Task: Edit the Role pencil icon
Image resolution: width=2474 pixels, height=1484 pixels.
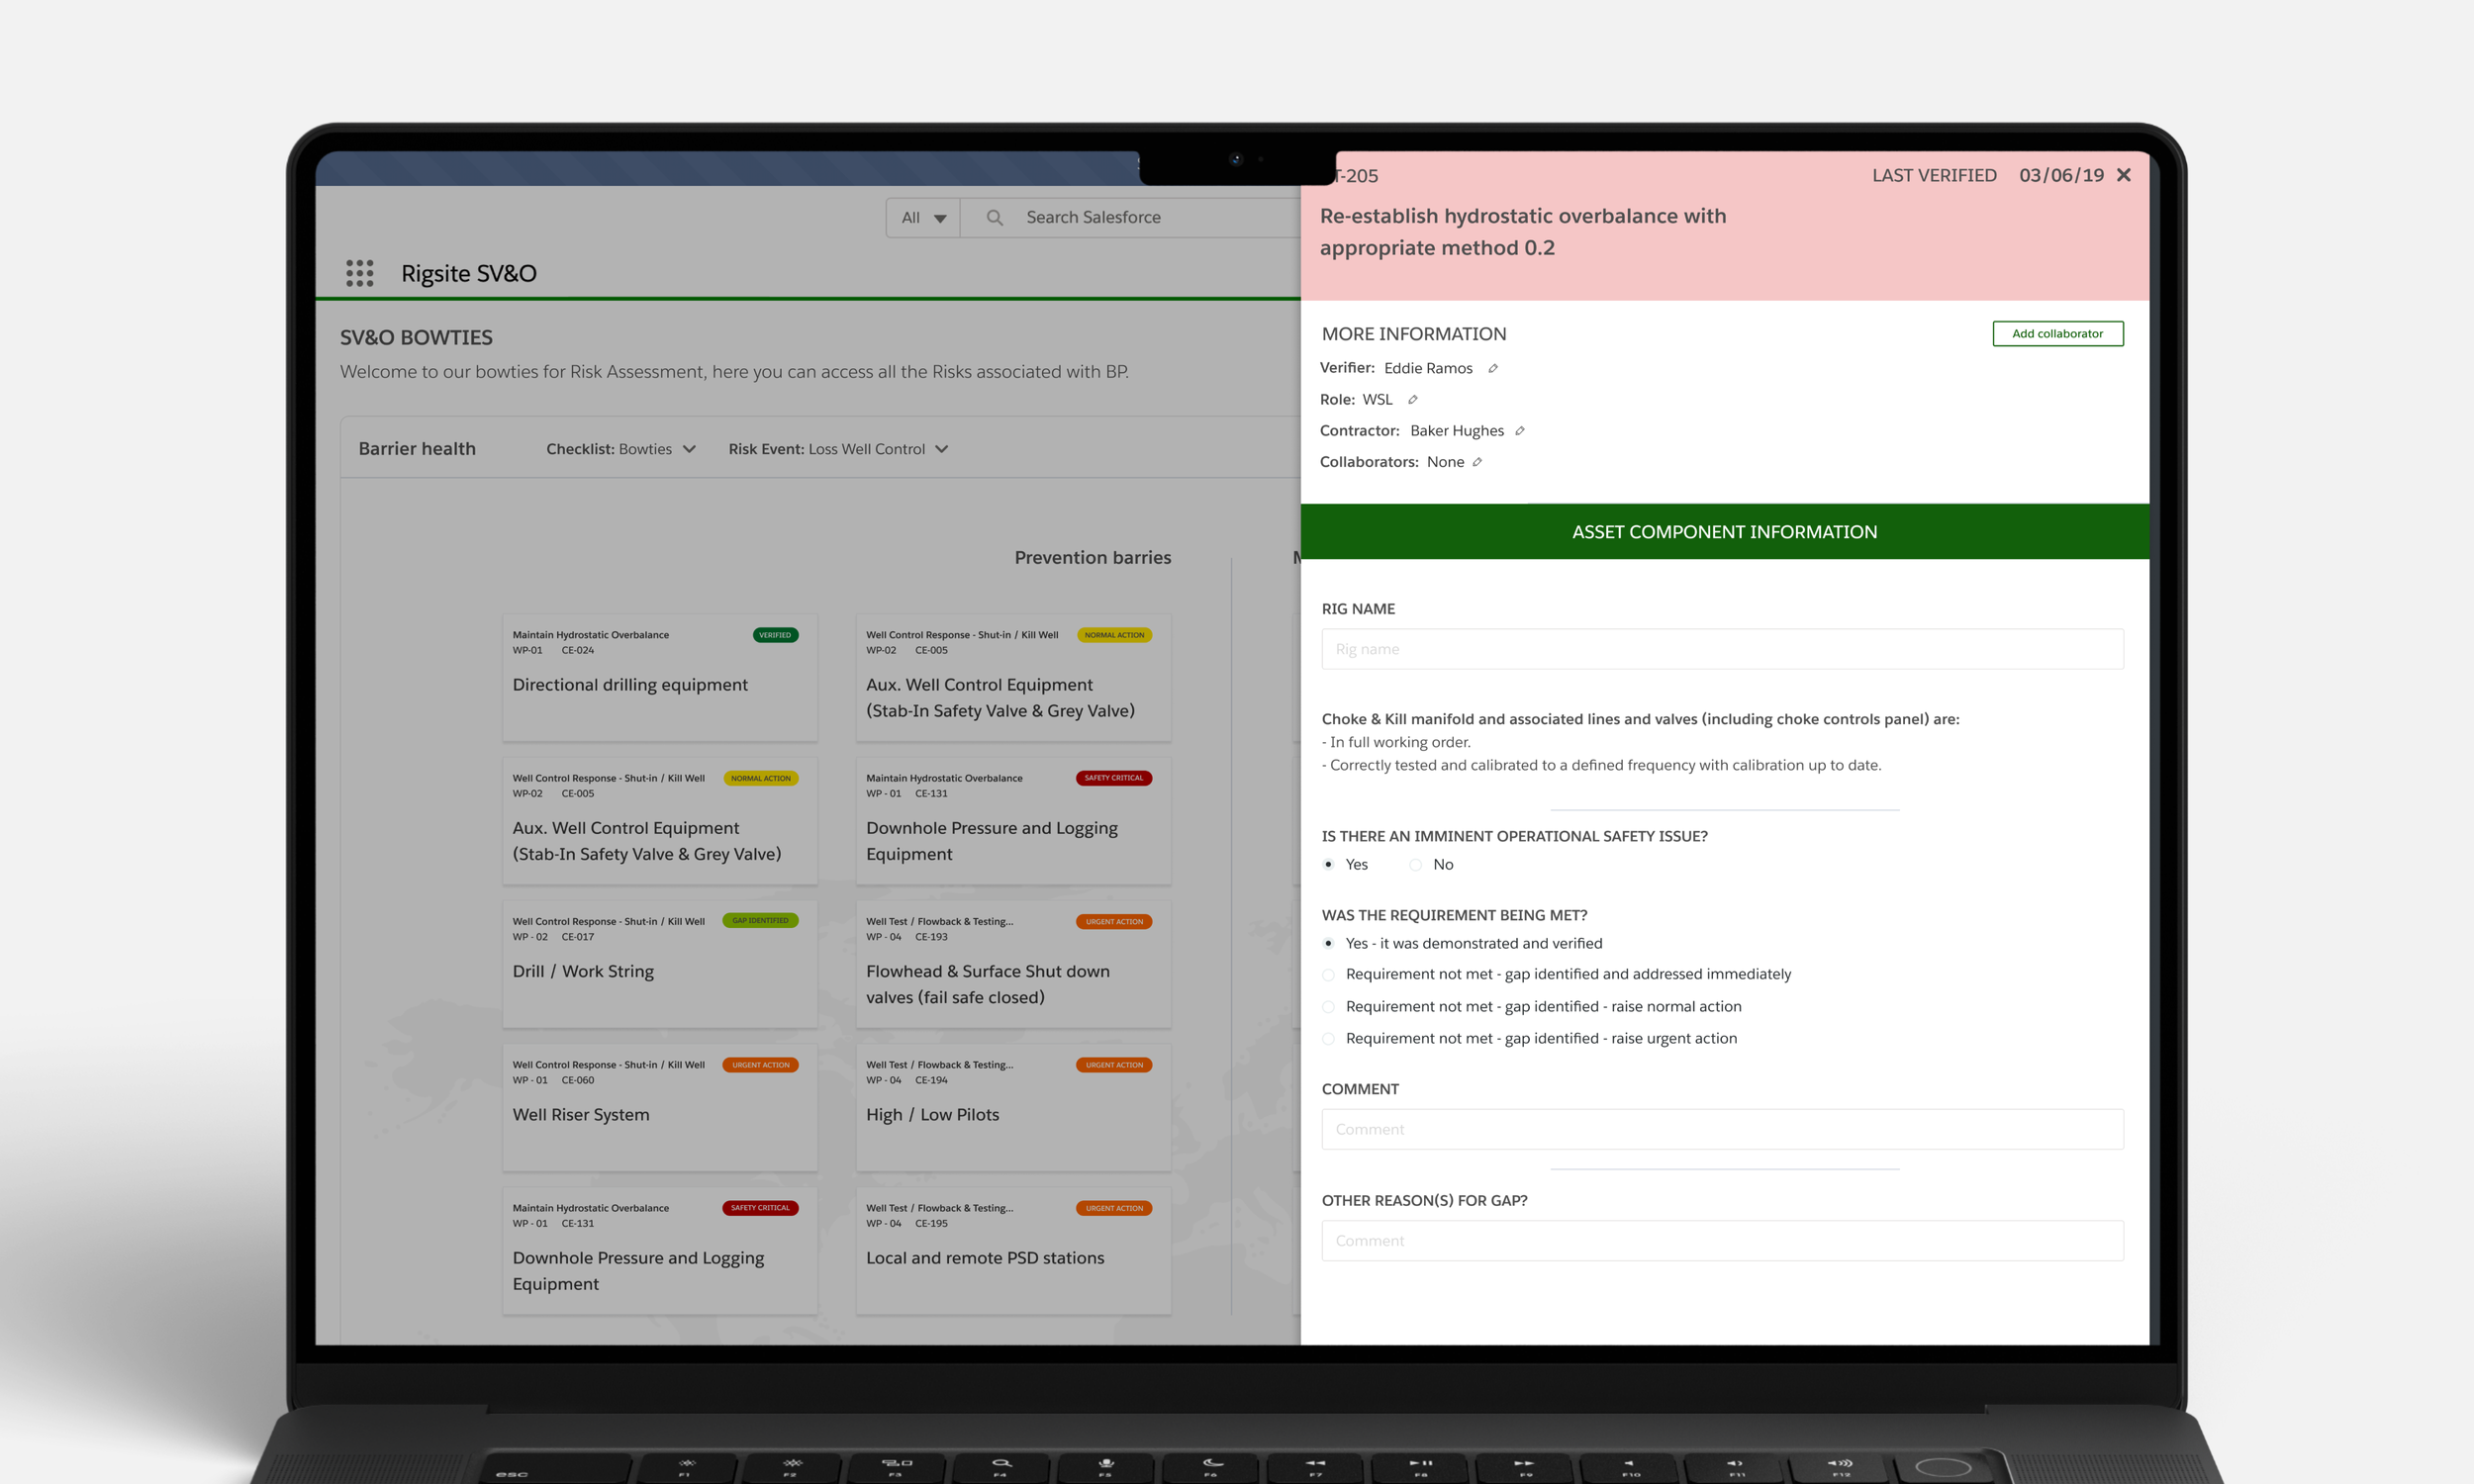Action: [x=1413, y=399]
